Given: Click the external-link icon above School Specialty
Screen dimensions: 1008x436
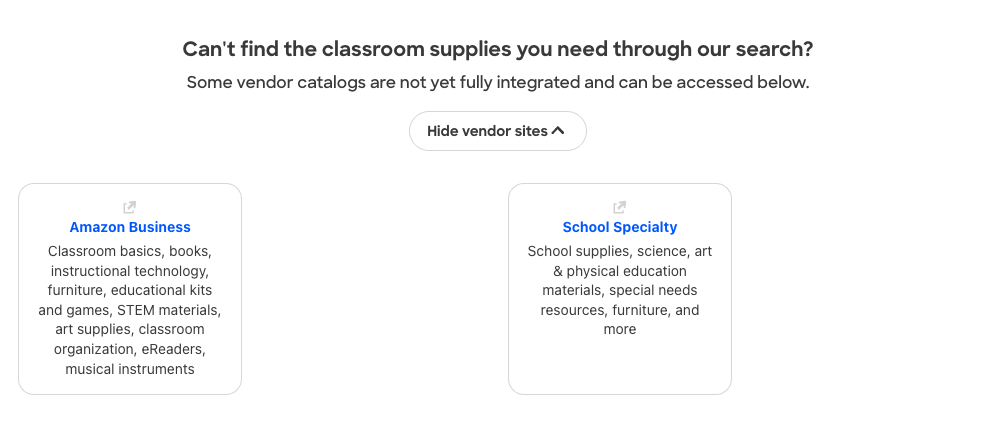Looking at the screenshot, I should pos(619,207).
